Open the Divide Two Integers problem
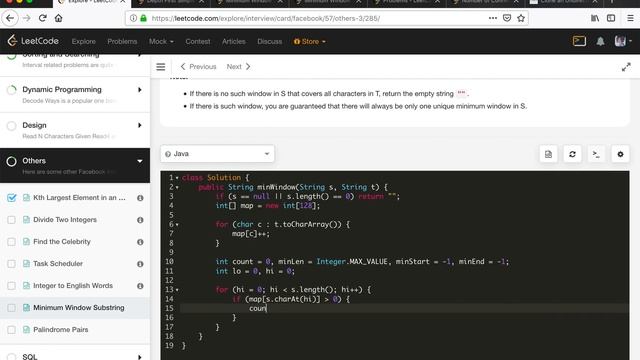Screen dimensions: 640x360 coord(65,220)
